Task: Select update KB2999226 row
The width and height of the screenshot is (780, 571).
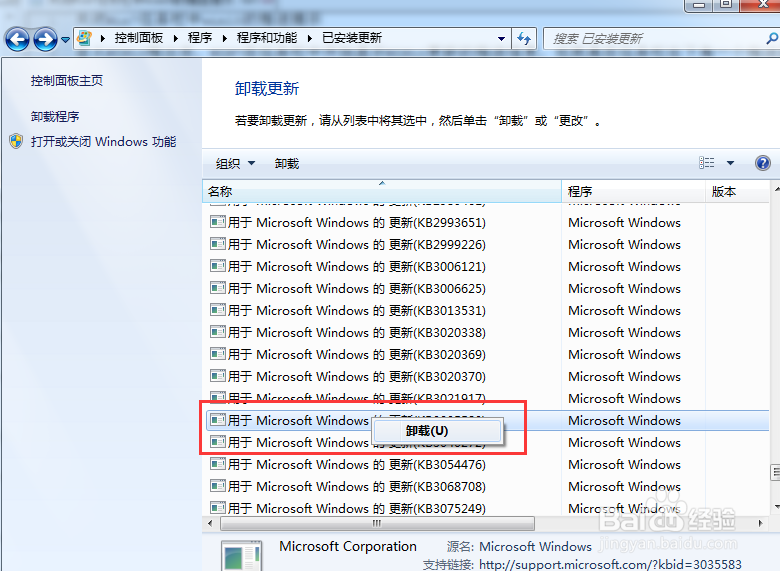Action: click(x=487, y=244)
